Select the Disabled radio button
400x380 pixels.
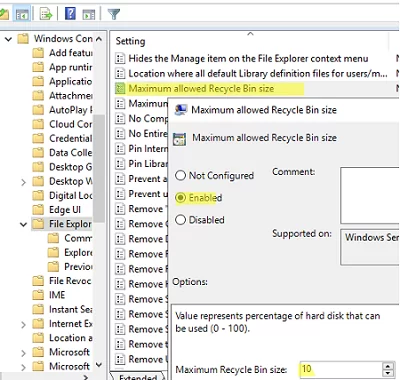click(180, 220)
